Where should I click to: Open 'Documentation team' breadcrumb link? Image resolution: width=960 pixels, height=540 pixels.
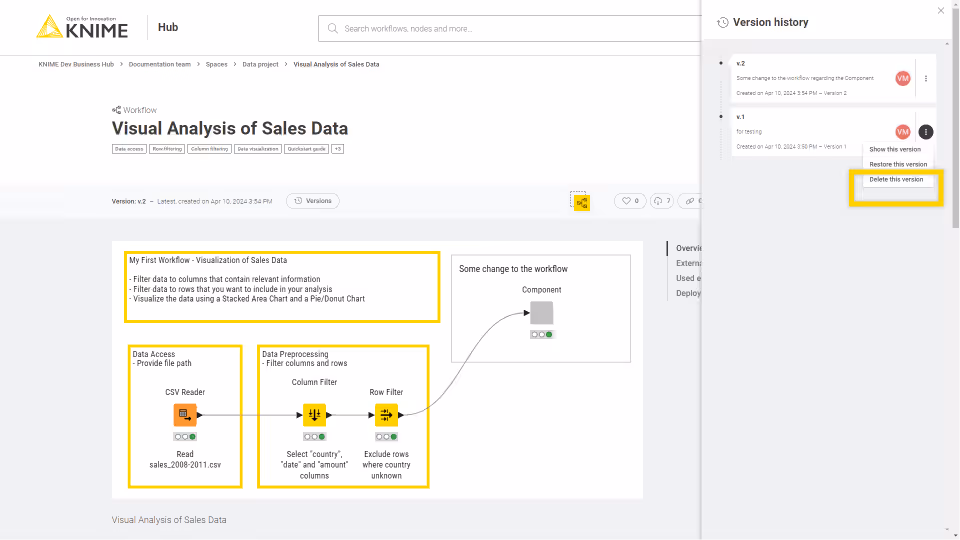(160, 64)
